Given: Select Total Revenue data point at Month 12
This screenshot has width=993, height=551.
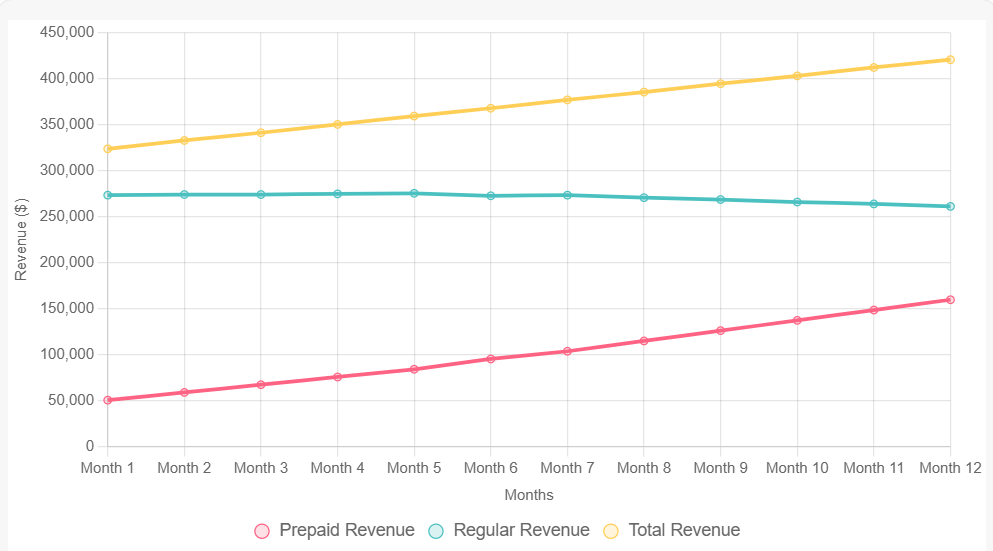Looking at the screenshot, I should pos(950,60).
